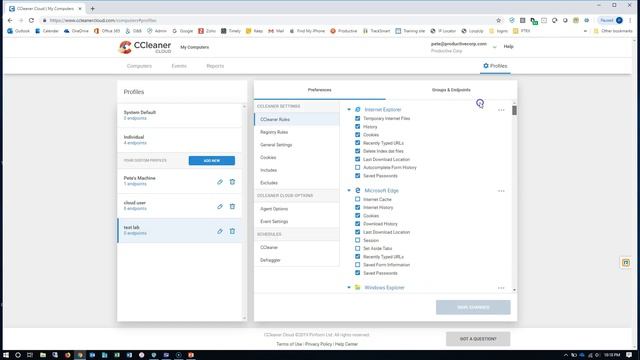The height and width of the screenshot is (360, 640).
Task: Click the rules list scrollbar thumb
Action: (x=514, y=110)
